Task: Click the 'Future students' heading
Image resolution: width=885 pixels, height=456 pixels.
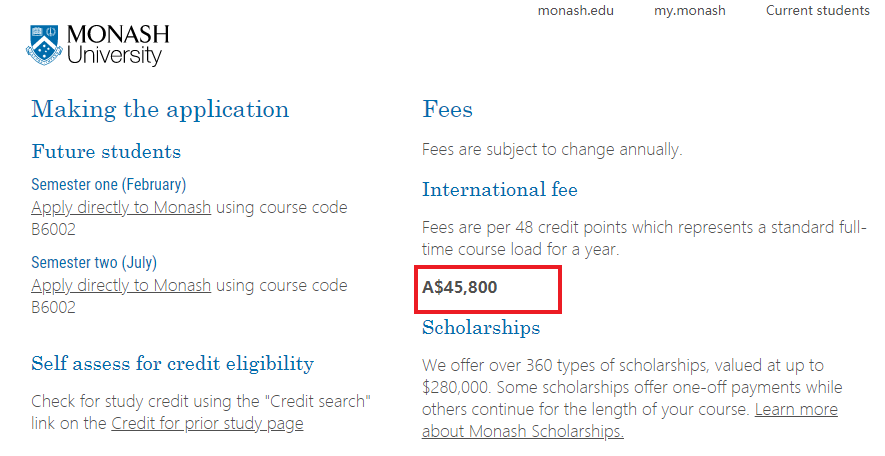Action: 106,152
